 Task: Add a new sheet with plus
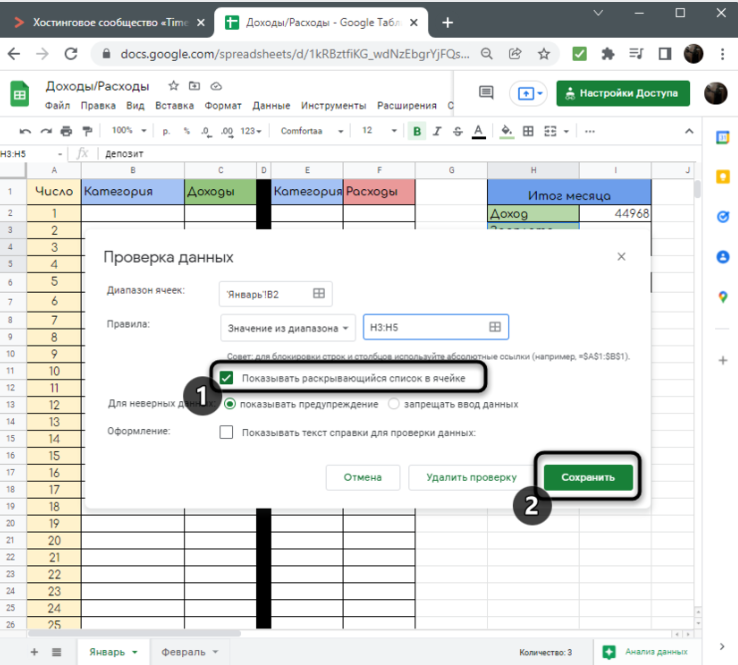34,652
